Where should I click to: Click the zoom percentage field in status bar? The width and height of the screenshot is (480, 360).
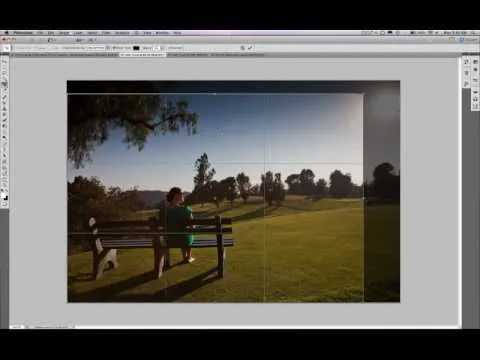[16, 327]
